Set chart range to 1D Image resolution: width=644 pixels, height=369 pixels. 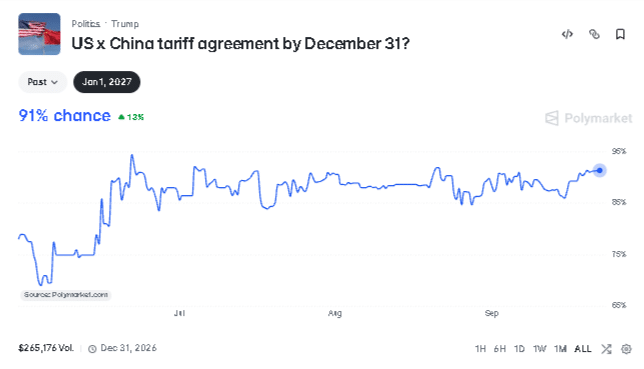[519, 349]
